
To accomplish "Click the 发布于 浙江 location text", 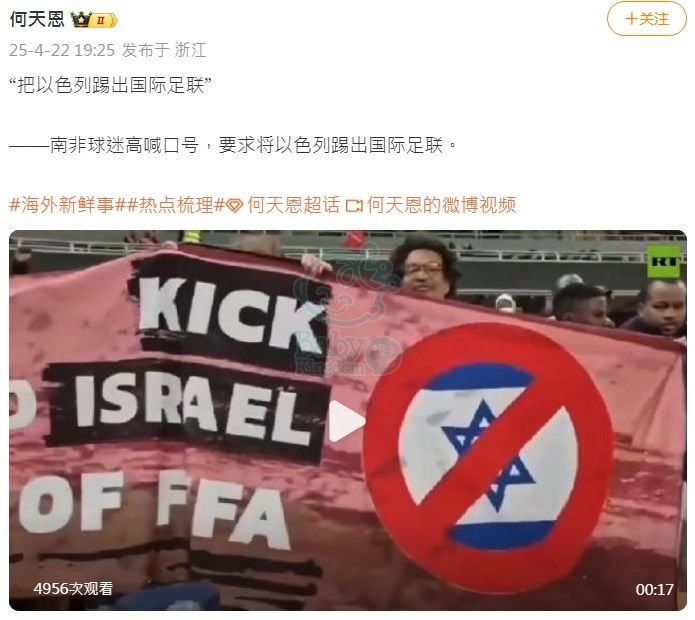I will click(164, 50).
